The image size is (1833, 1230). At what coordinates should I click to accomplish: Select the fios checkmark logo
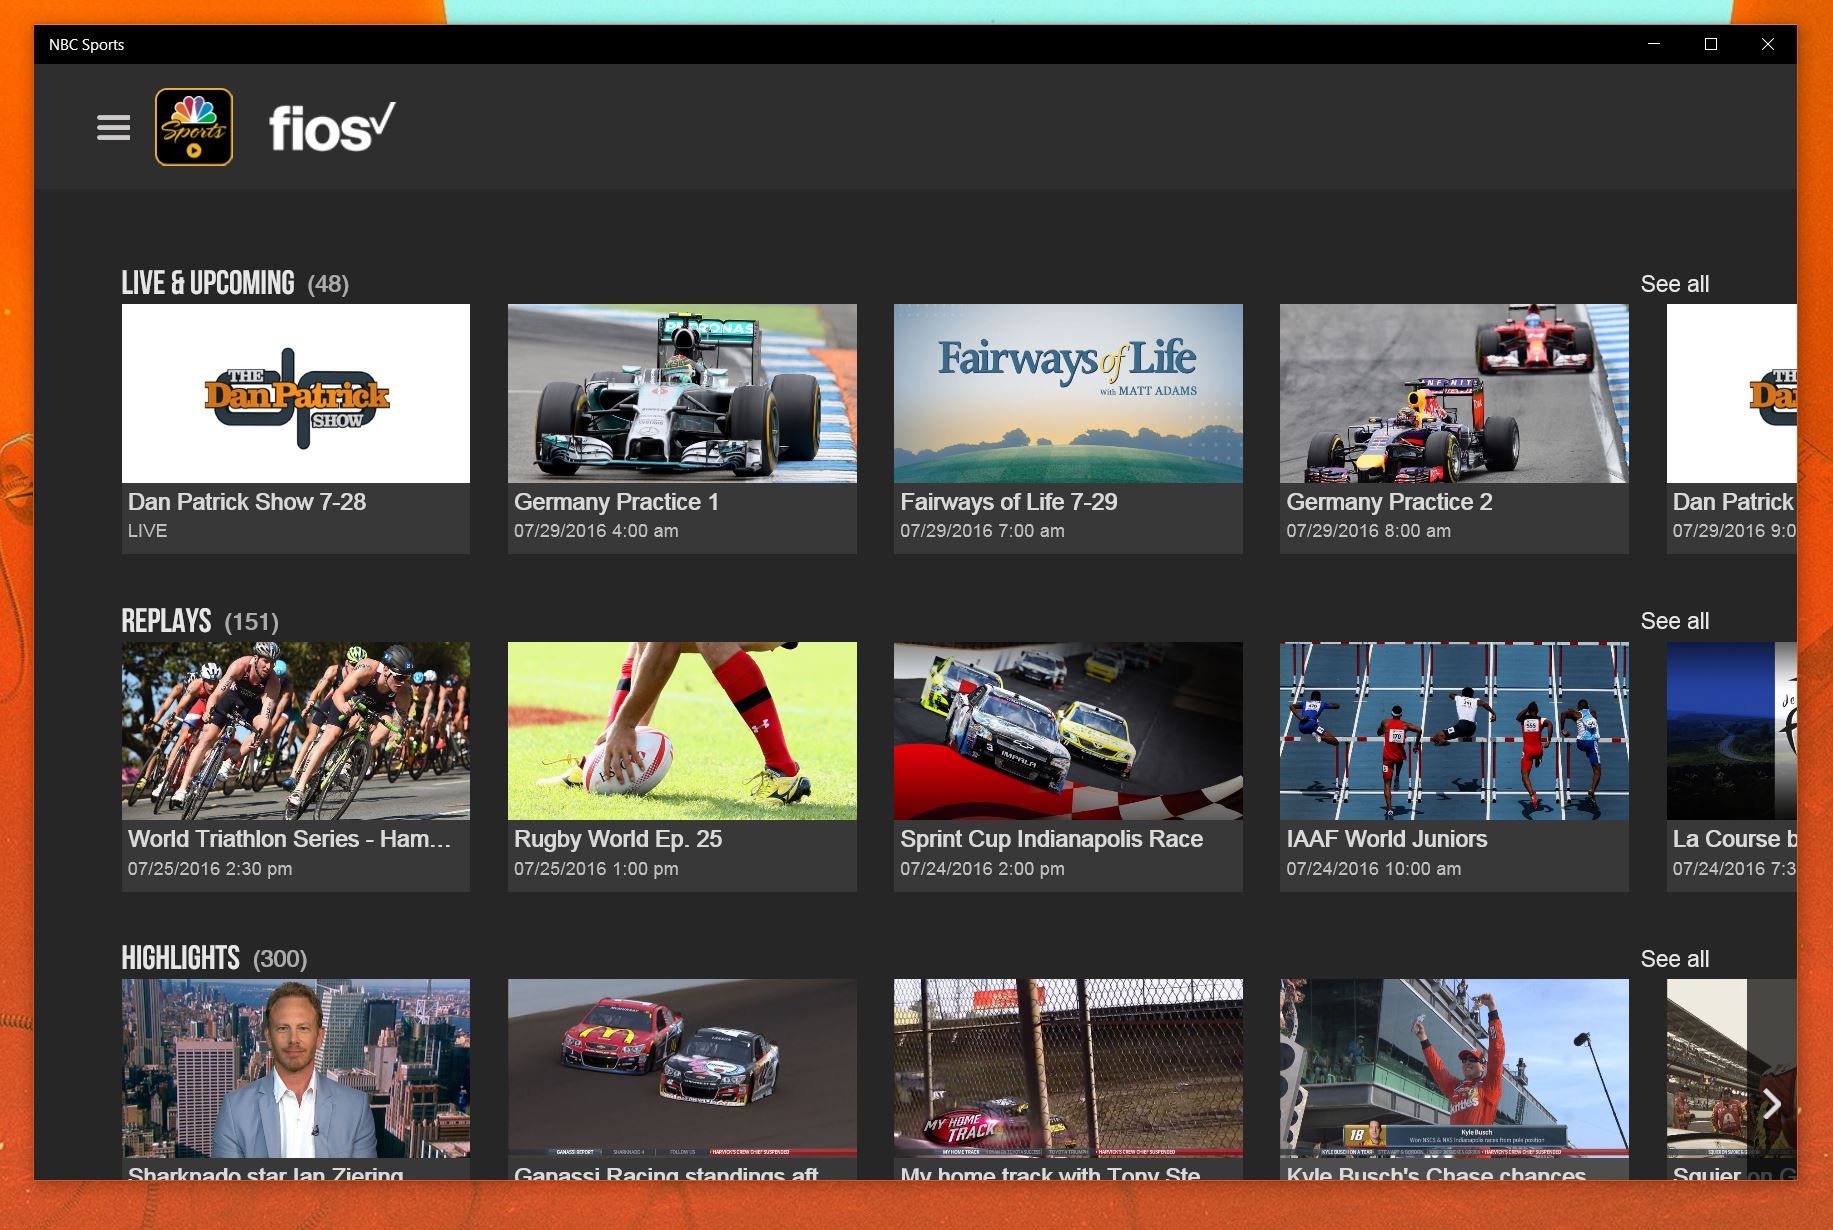click(x=332, y=127)
